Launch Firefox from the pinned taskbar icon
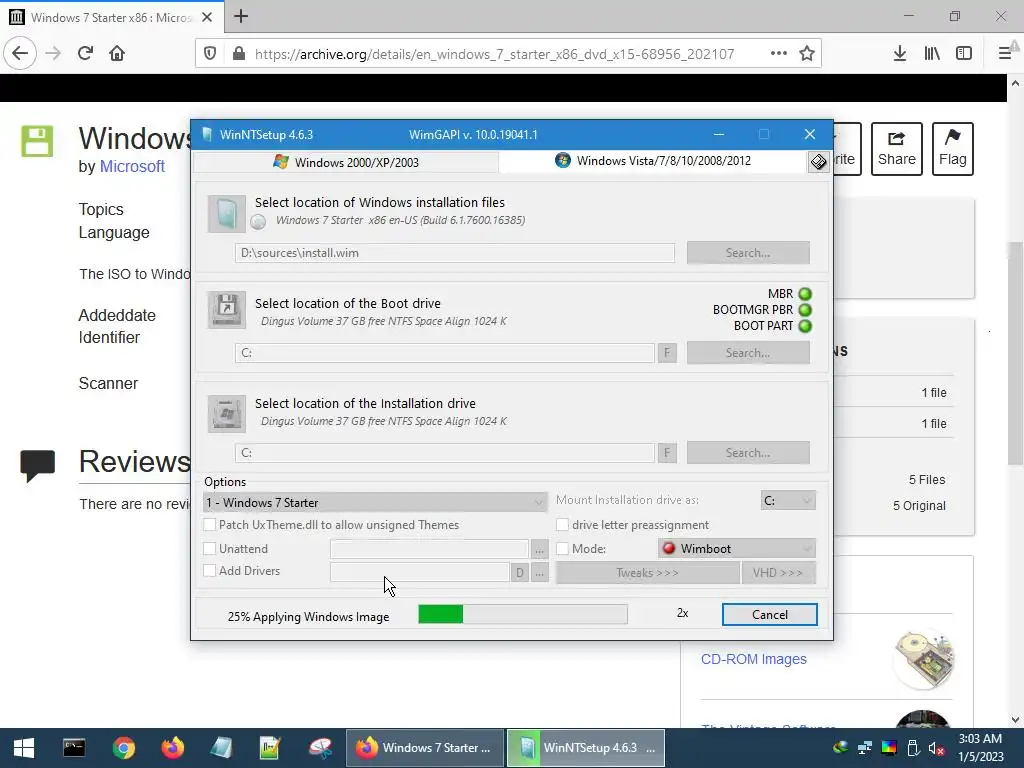The height and width of the screenshot is (768, 1024). (173, 748)
